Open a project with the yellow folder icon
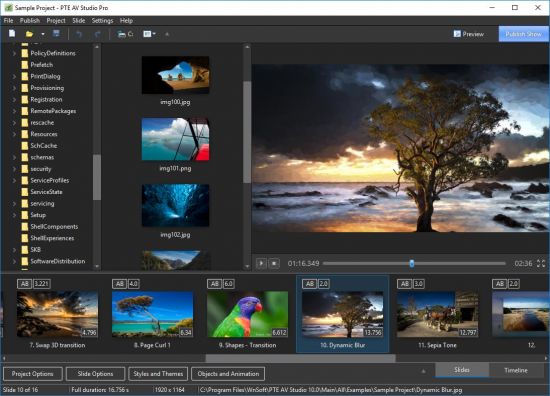Viewport: 550px width, 396px height. (29, 34)
